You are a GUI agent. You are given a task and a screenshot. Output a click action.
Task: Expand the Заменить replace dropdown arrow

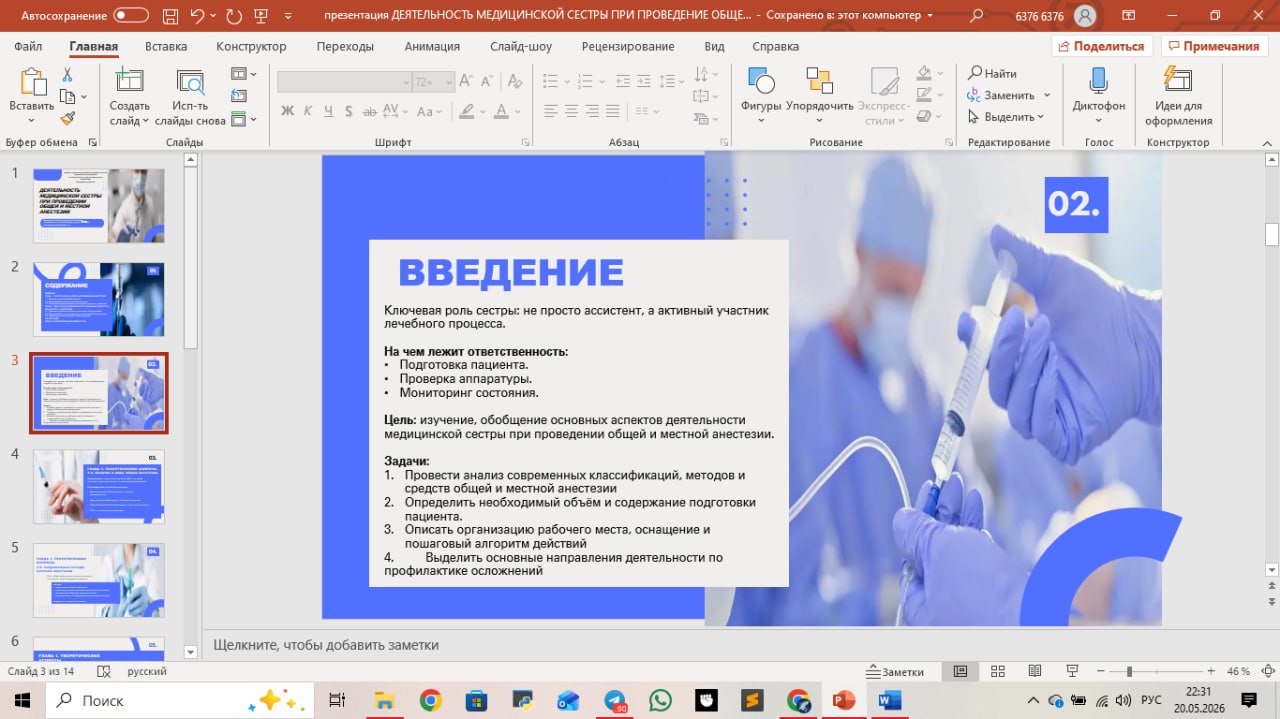pyautogui.click(x=1047, y=95)
